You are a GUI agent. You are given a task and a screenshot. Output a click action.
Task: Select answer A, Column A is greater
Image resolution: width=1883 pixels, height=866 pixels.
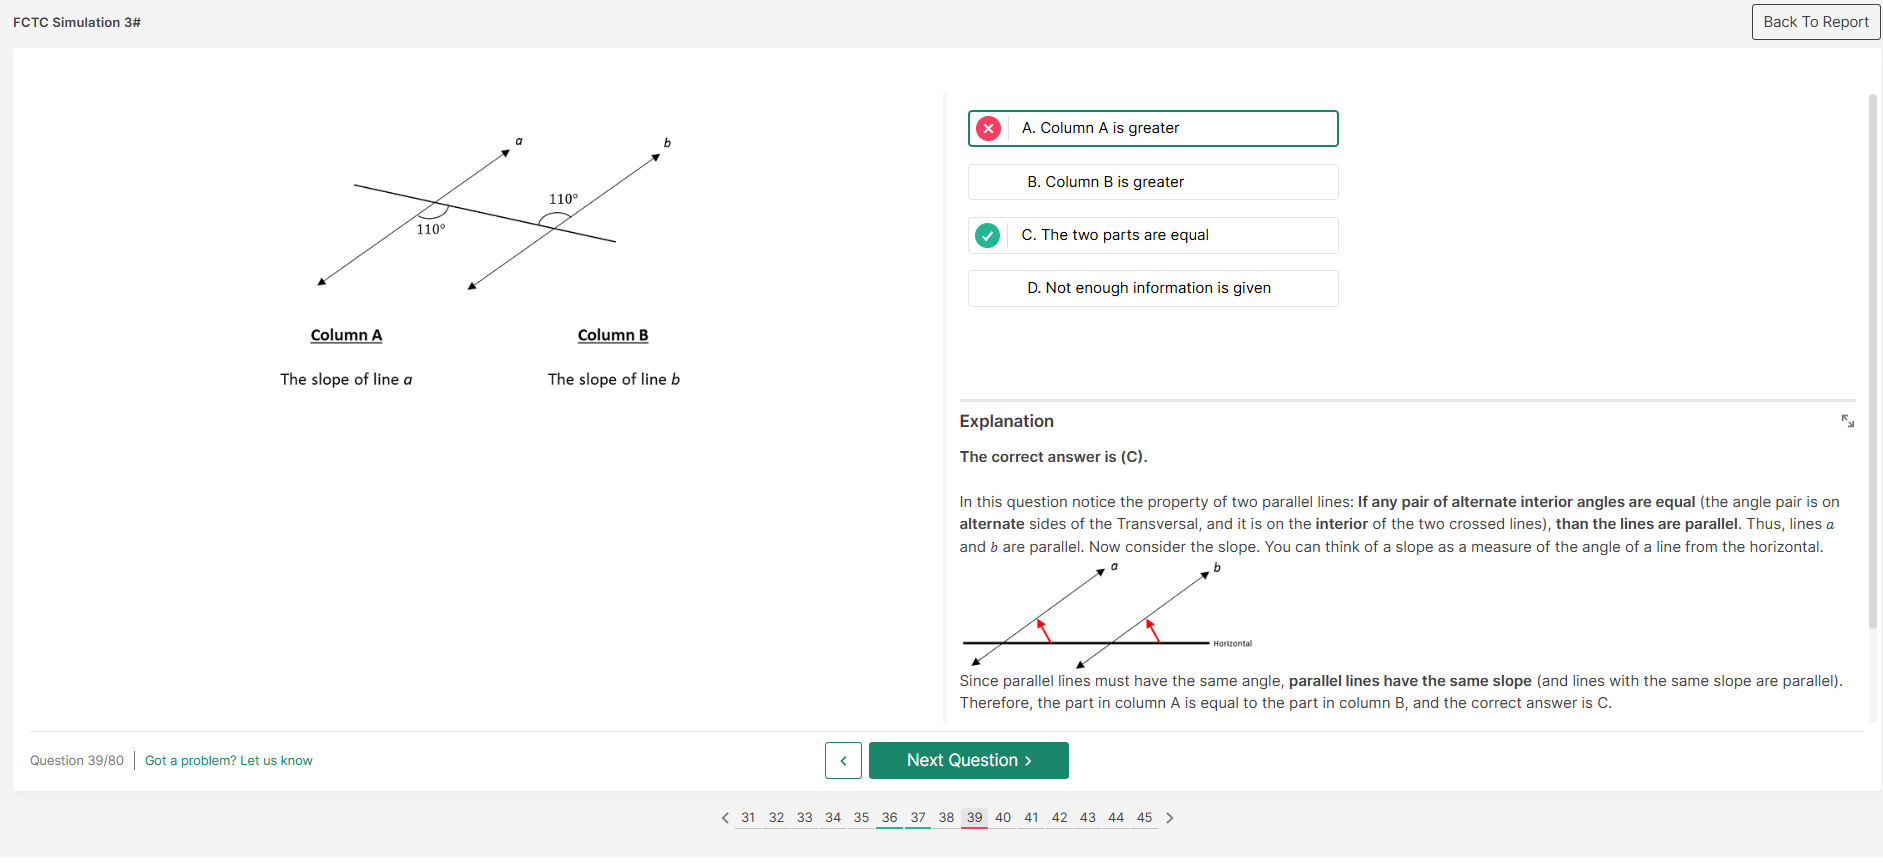coord(1152,128)
